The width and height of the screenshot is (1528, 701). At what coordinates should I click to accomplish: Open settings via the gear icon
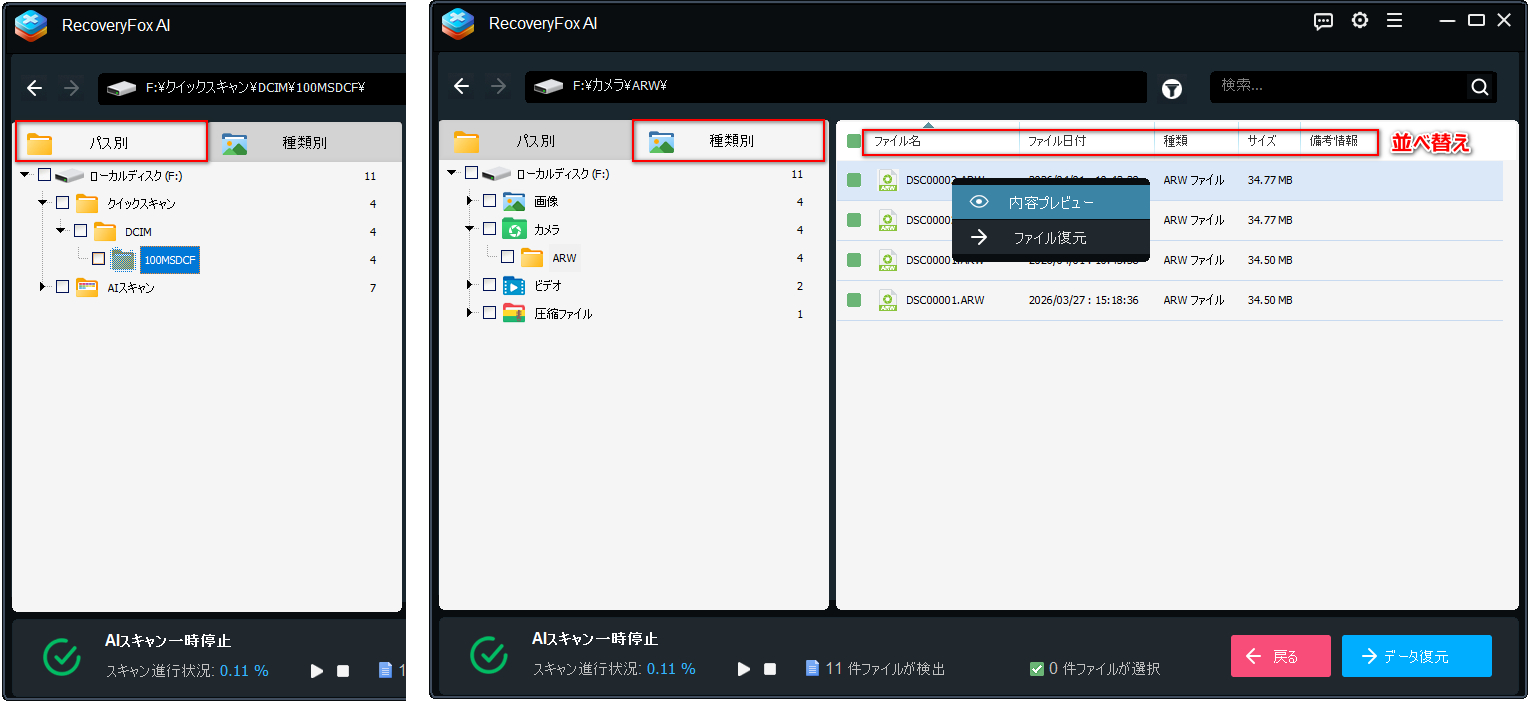(x=1359, y=21)
